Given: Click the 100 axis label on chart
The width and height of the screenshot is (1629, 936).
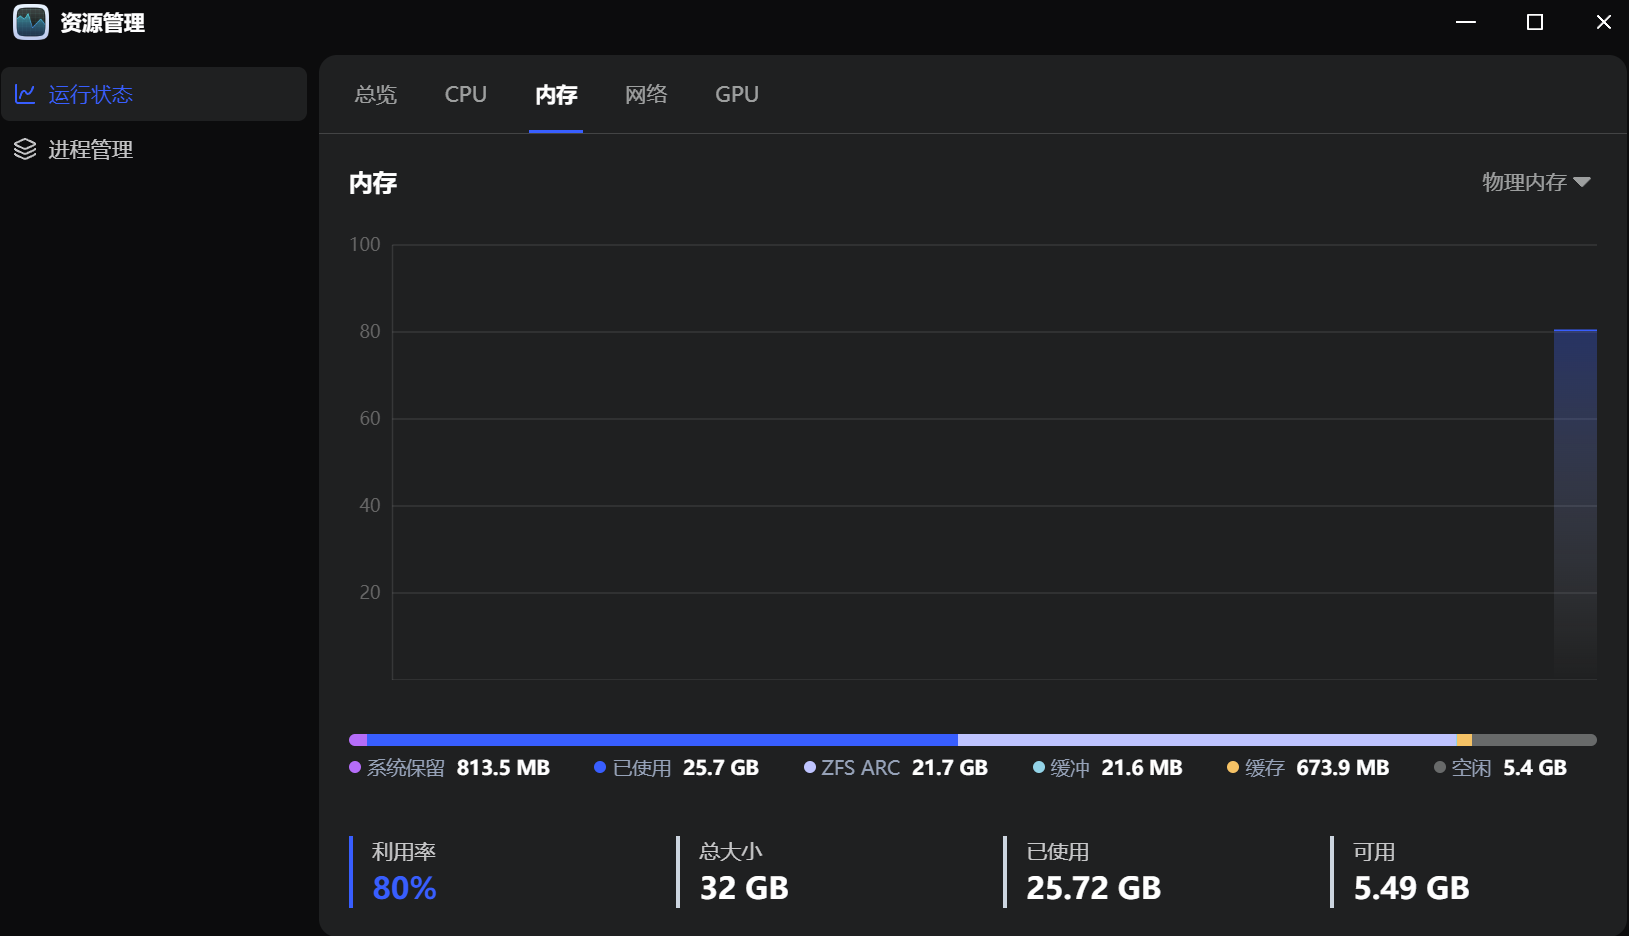Looking at the screenshot, I should pyautogui.click(x=365, y=244).
